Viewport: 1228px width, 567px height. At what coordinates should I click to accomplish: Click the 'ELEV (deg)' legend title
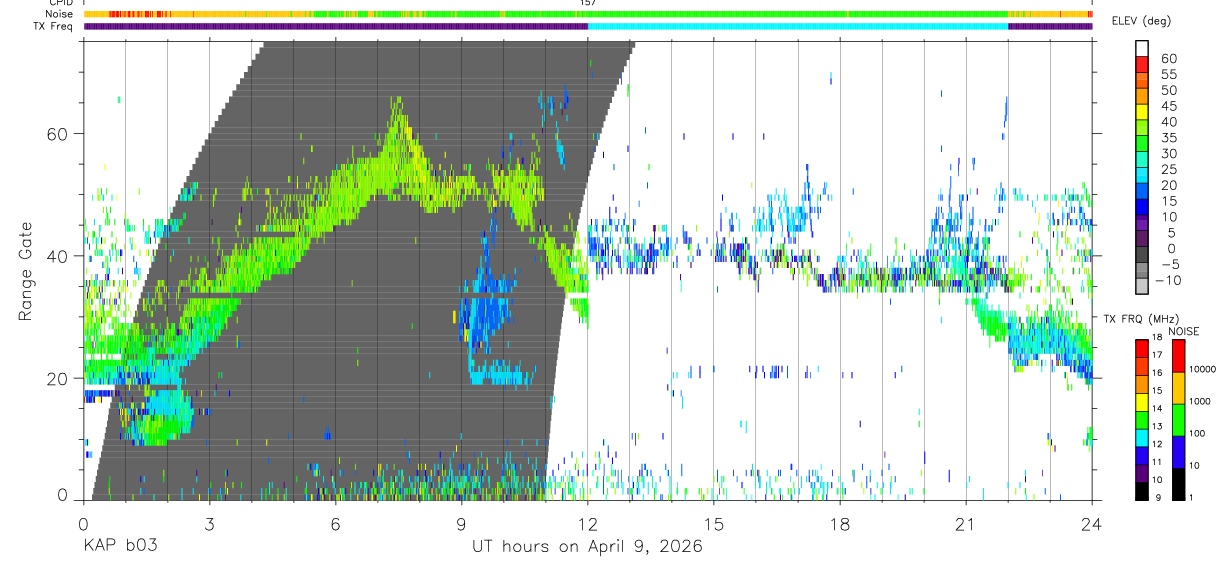pos(1142,21)
